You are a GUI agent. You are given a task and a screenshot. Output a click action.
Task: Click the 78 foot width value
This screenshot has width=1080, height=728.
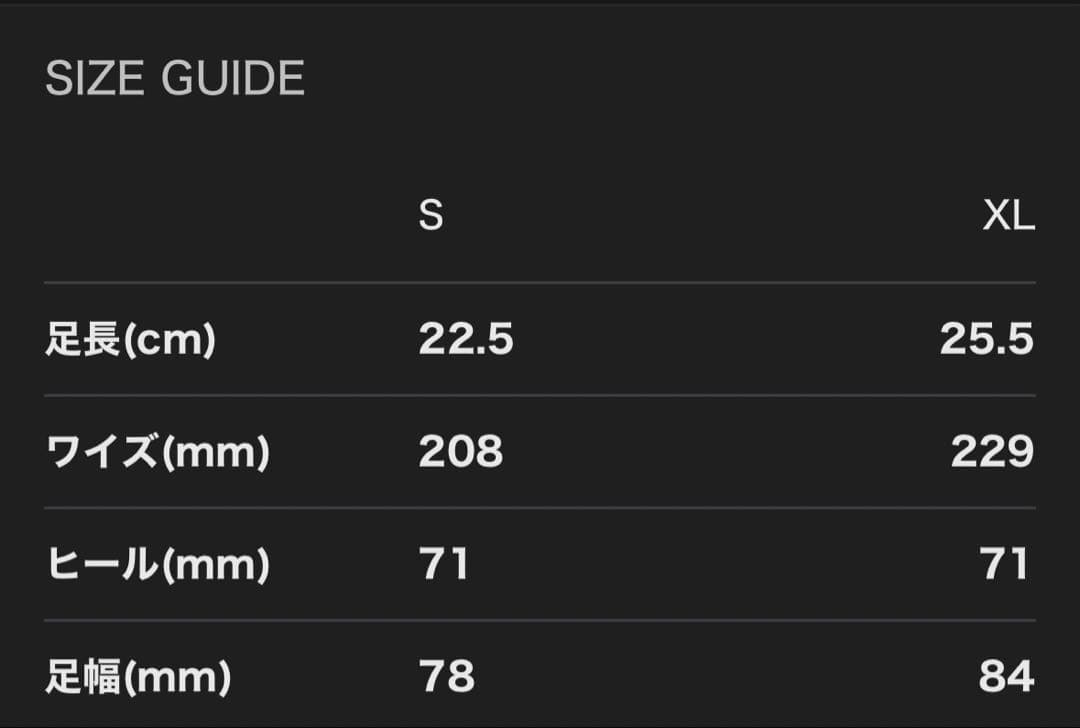(447, 677)
